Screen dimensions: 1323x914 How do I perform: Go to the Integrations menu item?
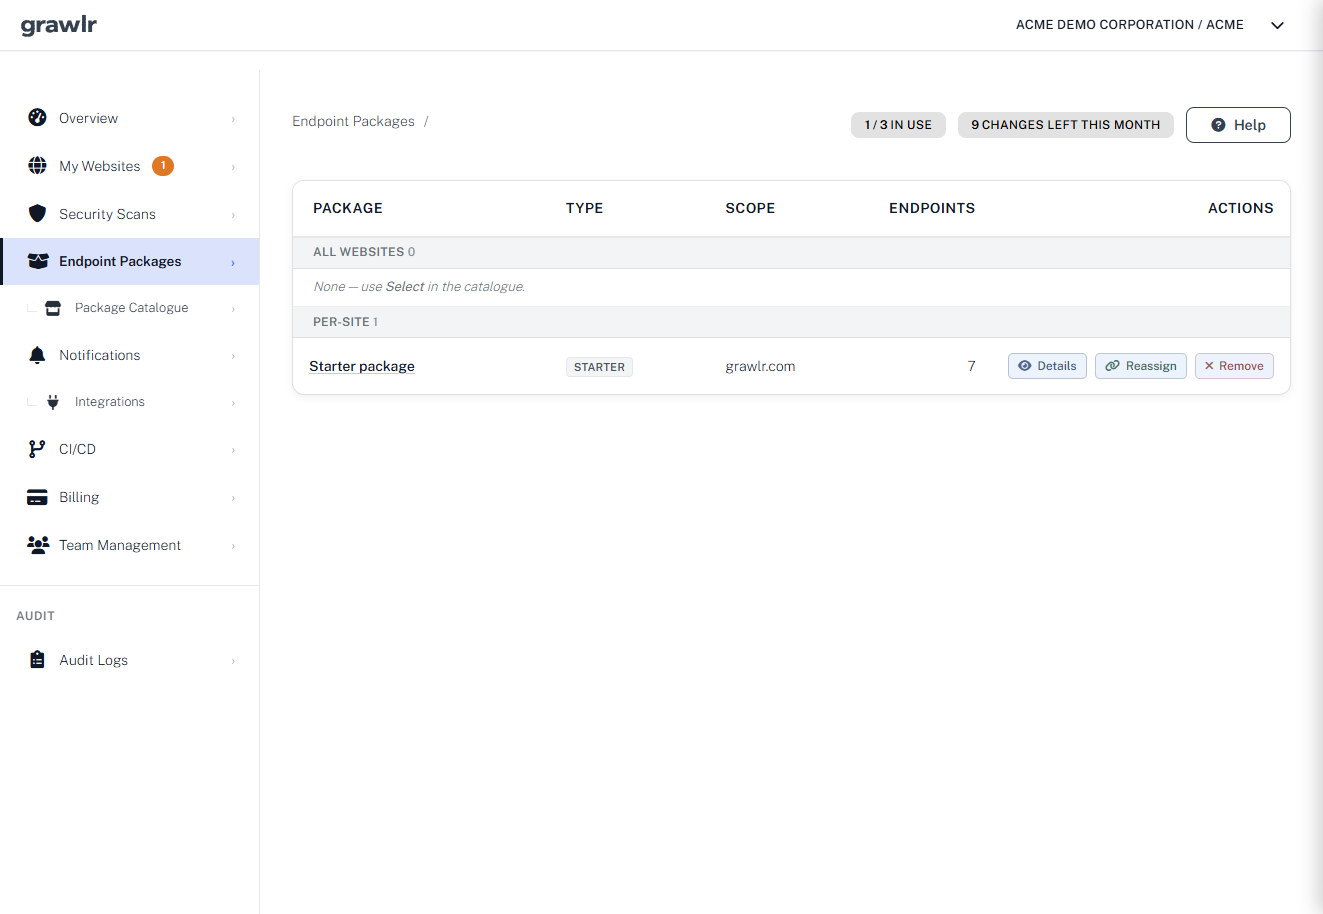point(130,402)
